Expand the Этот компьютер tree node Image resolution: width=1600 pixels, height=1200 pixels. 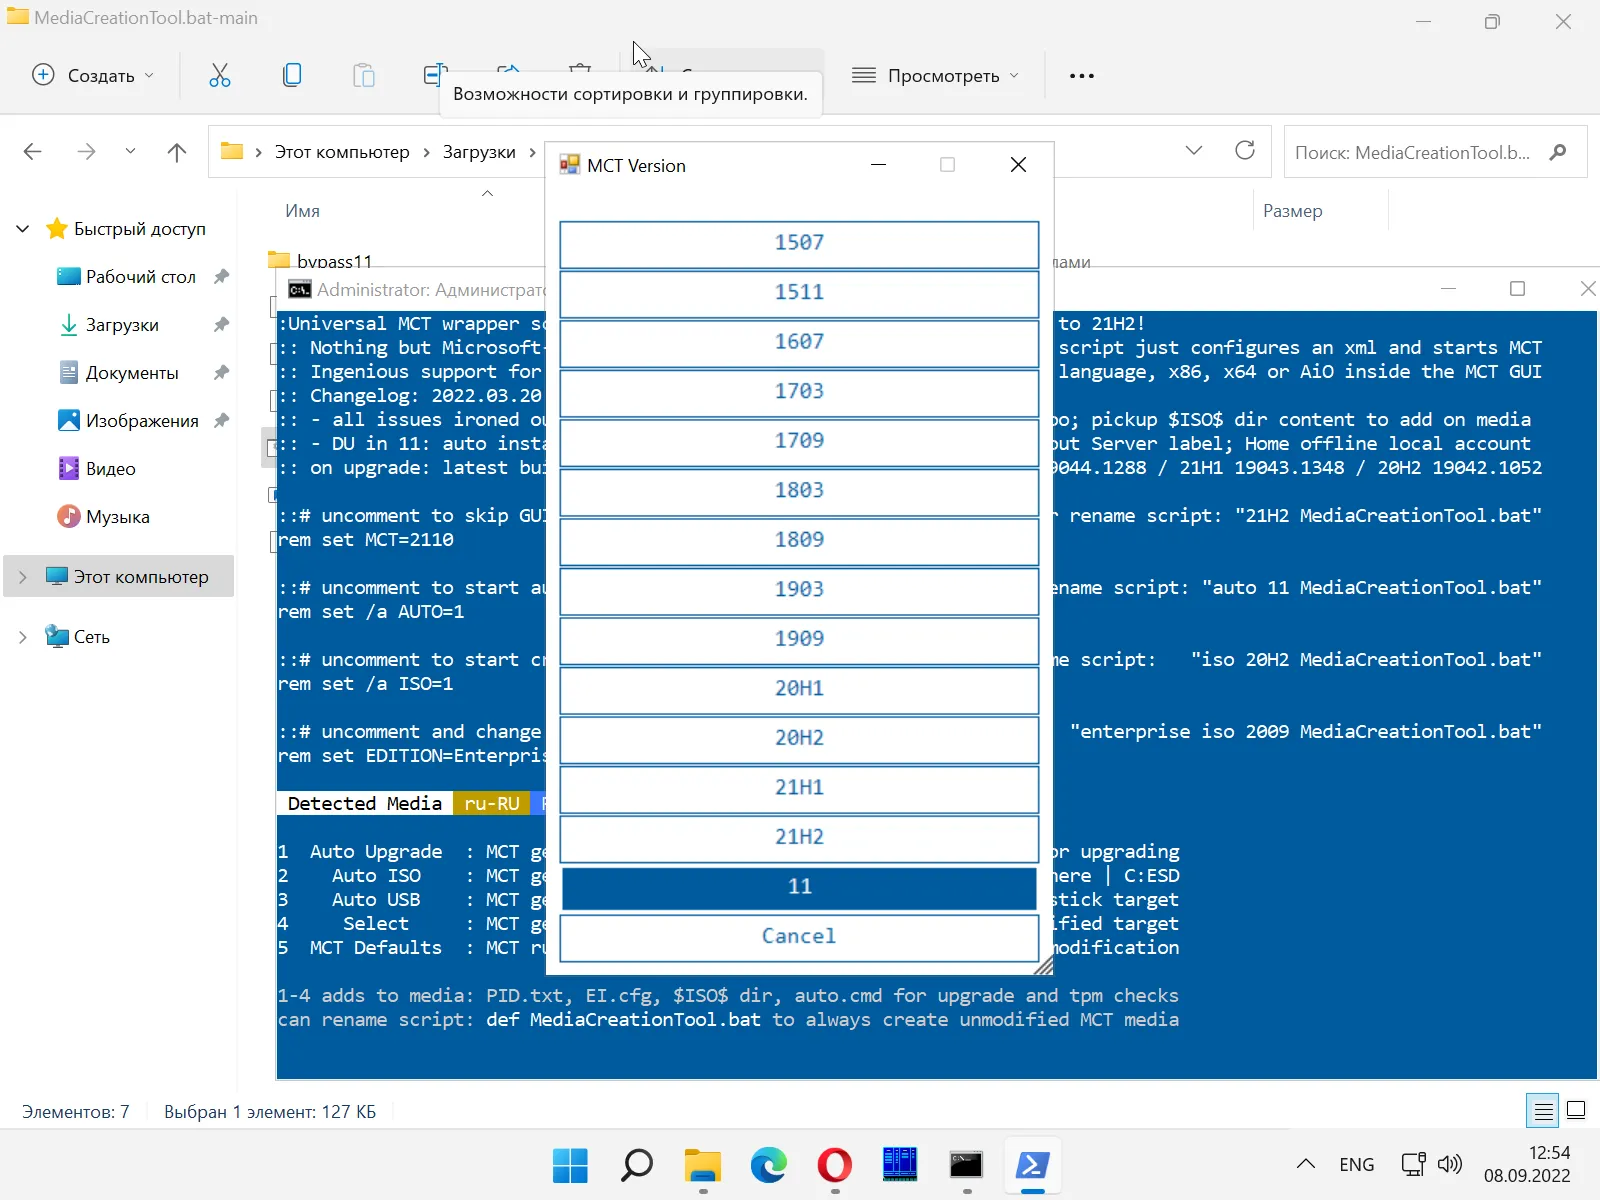tap(23, 577)
